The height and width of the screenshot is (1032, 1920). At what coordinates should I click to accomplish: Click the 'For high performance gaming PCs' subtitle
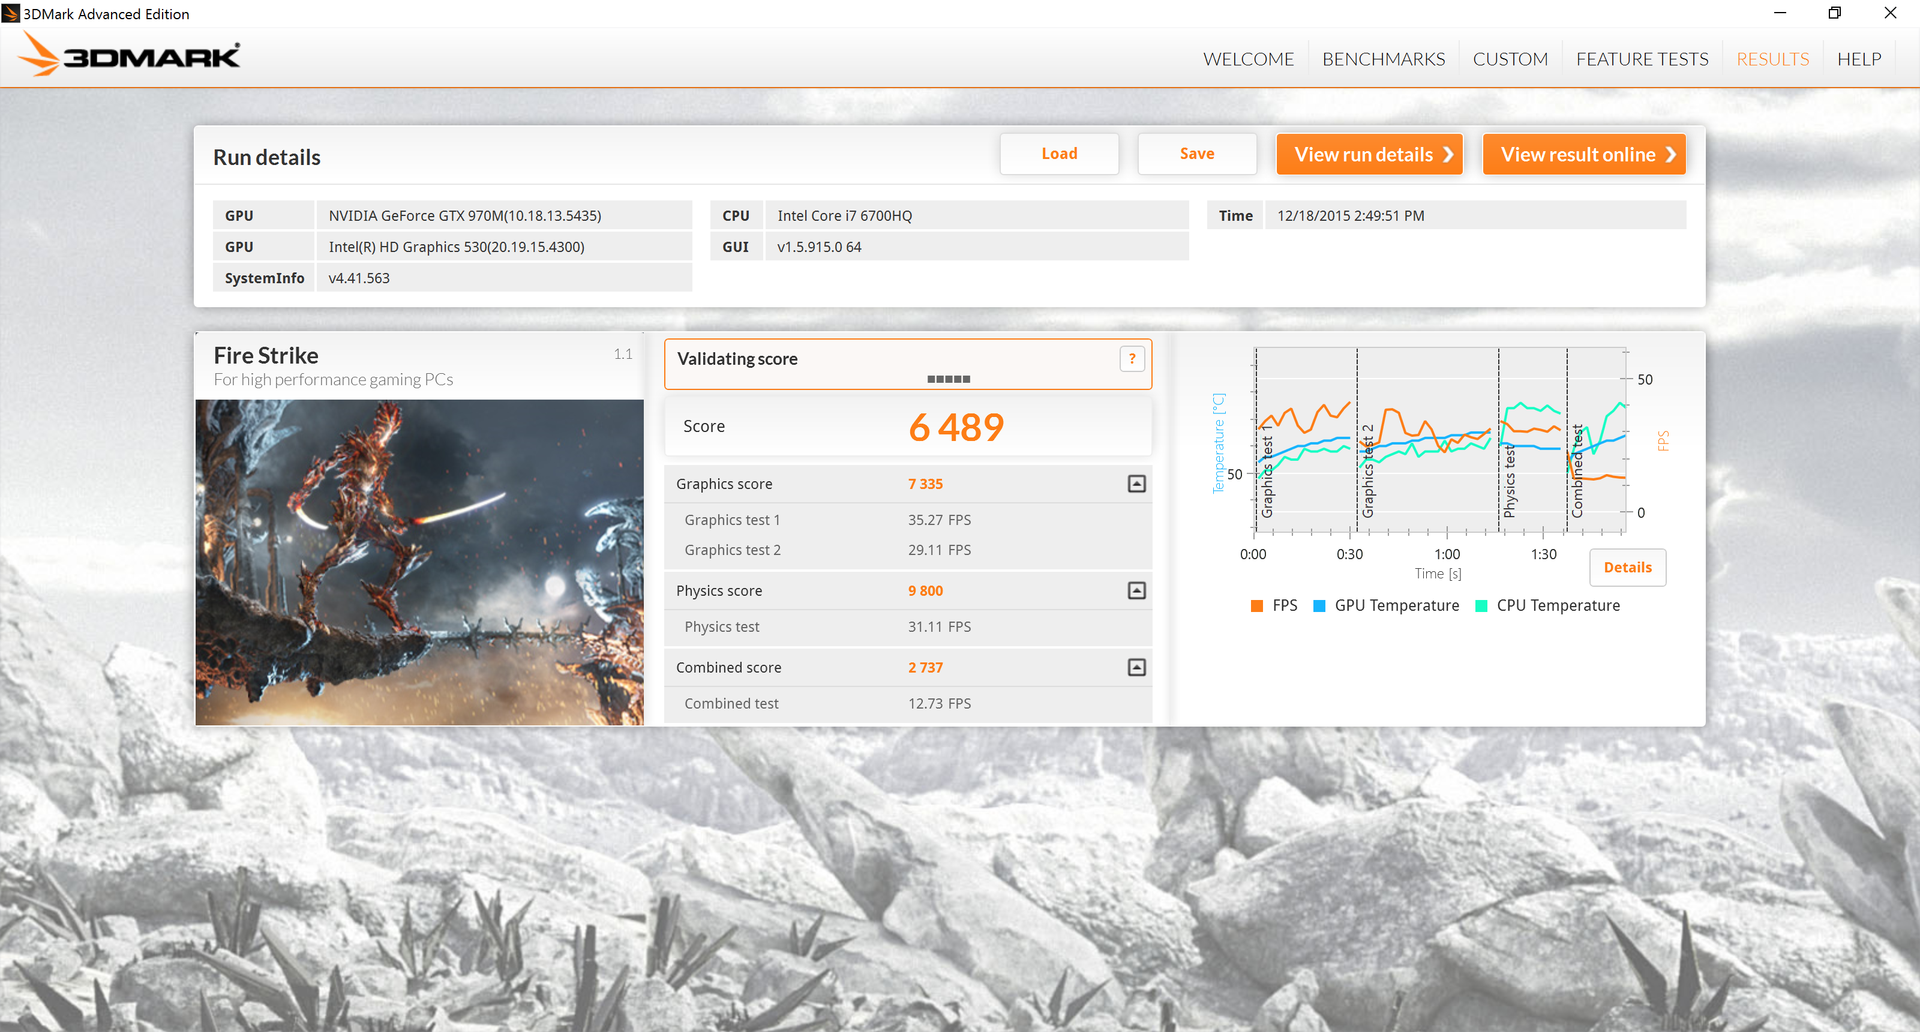click(x=333, y=380)
